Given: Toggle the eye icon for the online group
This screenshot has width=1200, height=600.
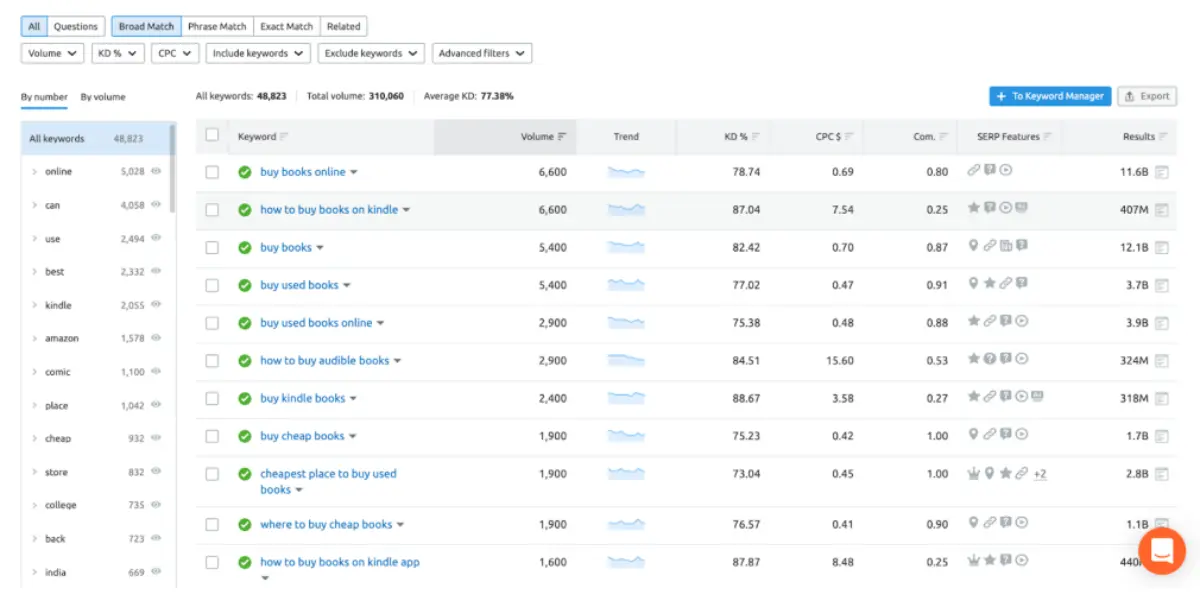Looking at the screenshot, I should pos(156,171).
